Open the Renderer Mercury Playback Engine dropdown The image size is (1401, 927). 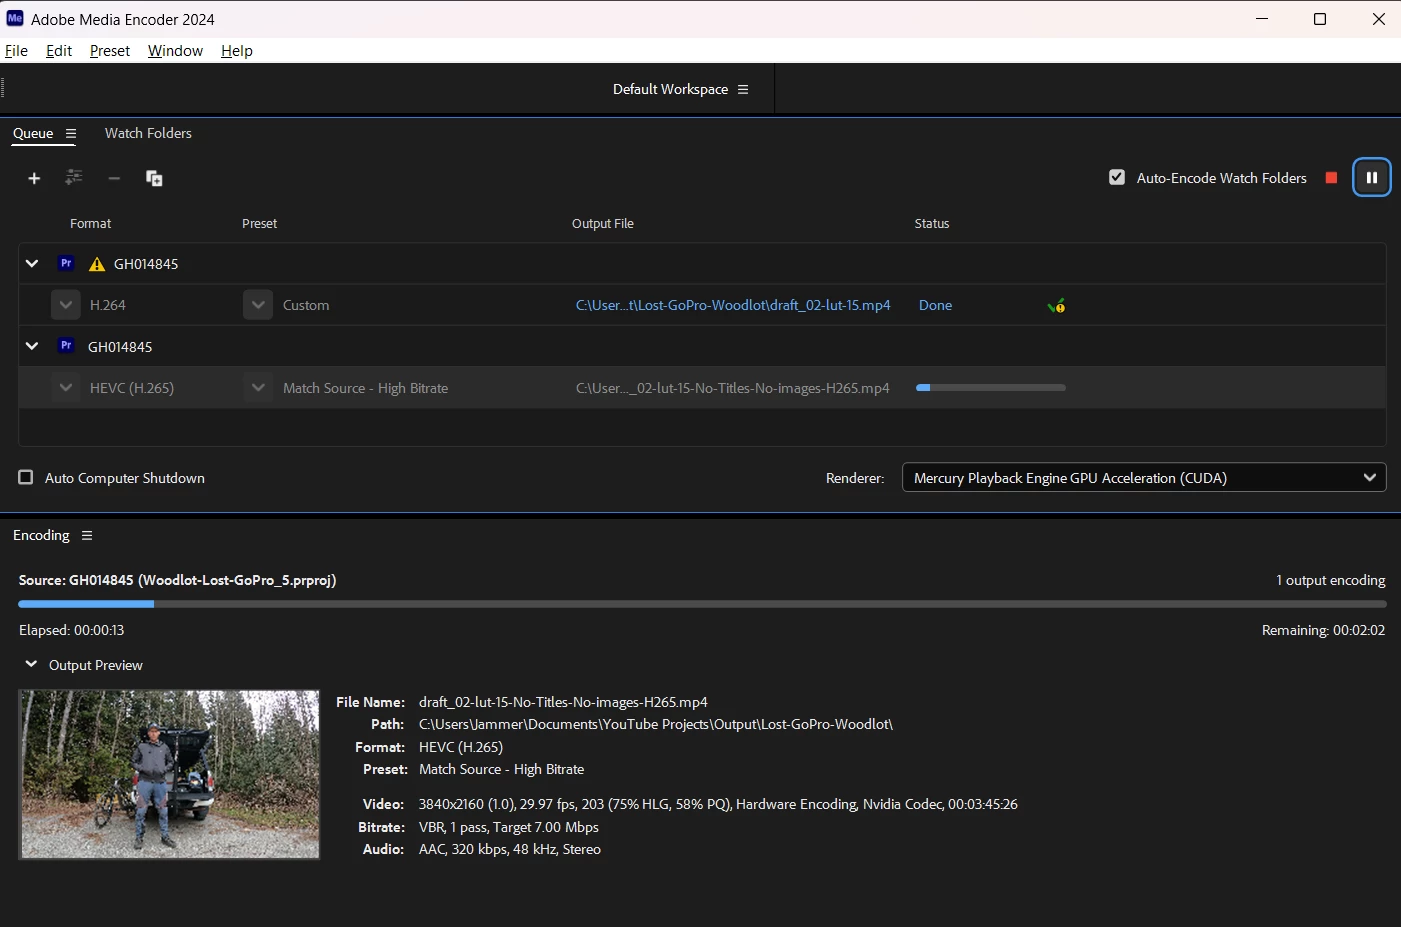pyautogui.click(x=1144, y=478)
